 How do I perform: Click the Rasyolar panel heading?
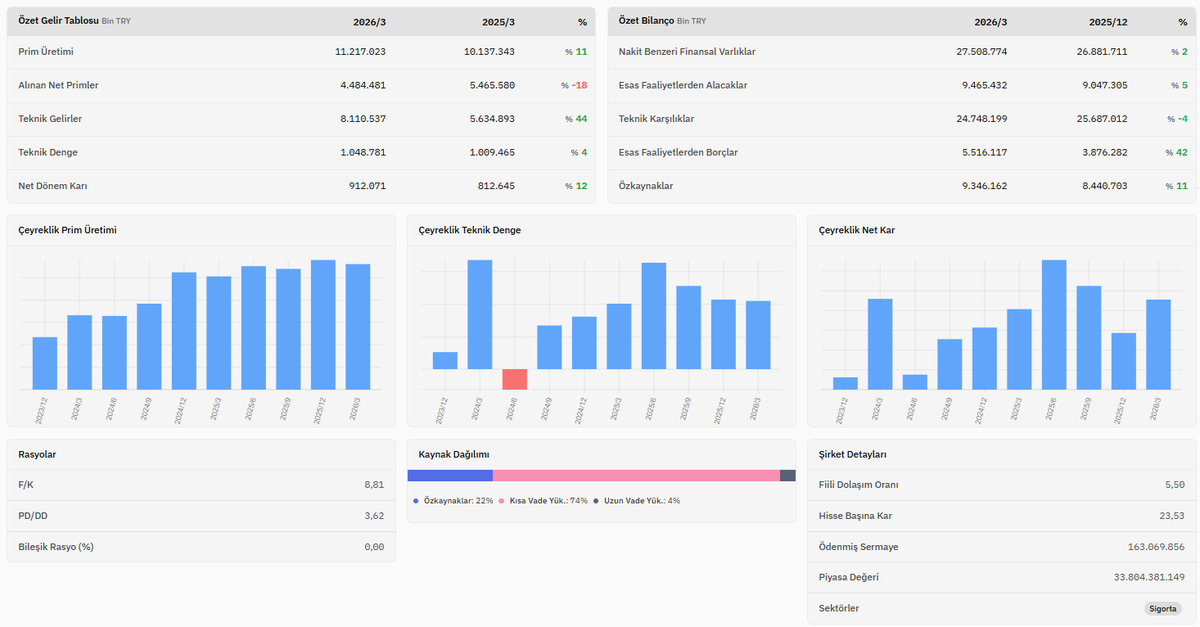(x=37, y=454)
